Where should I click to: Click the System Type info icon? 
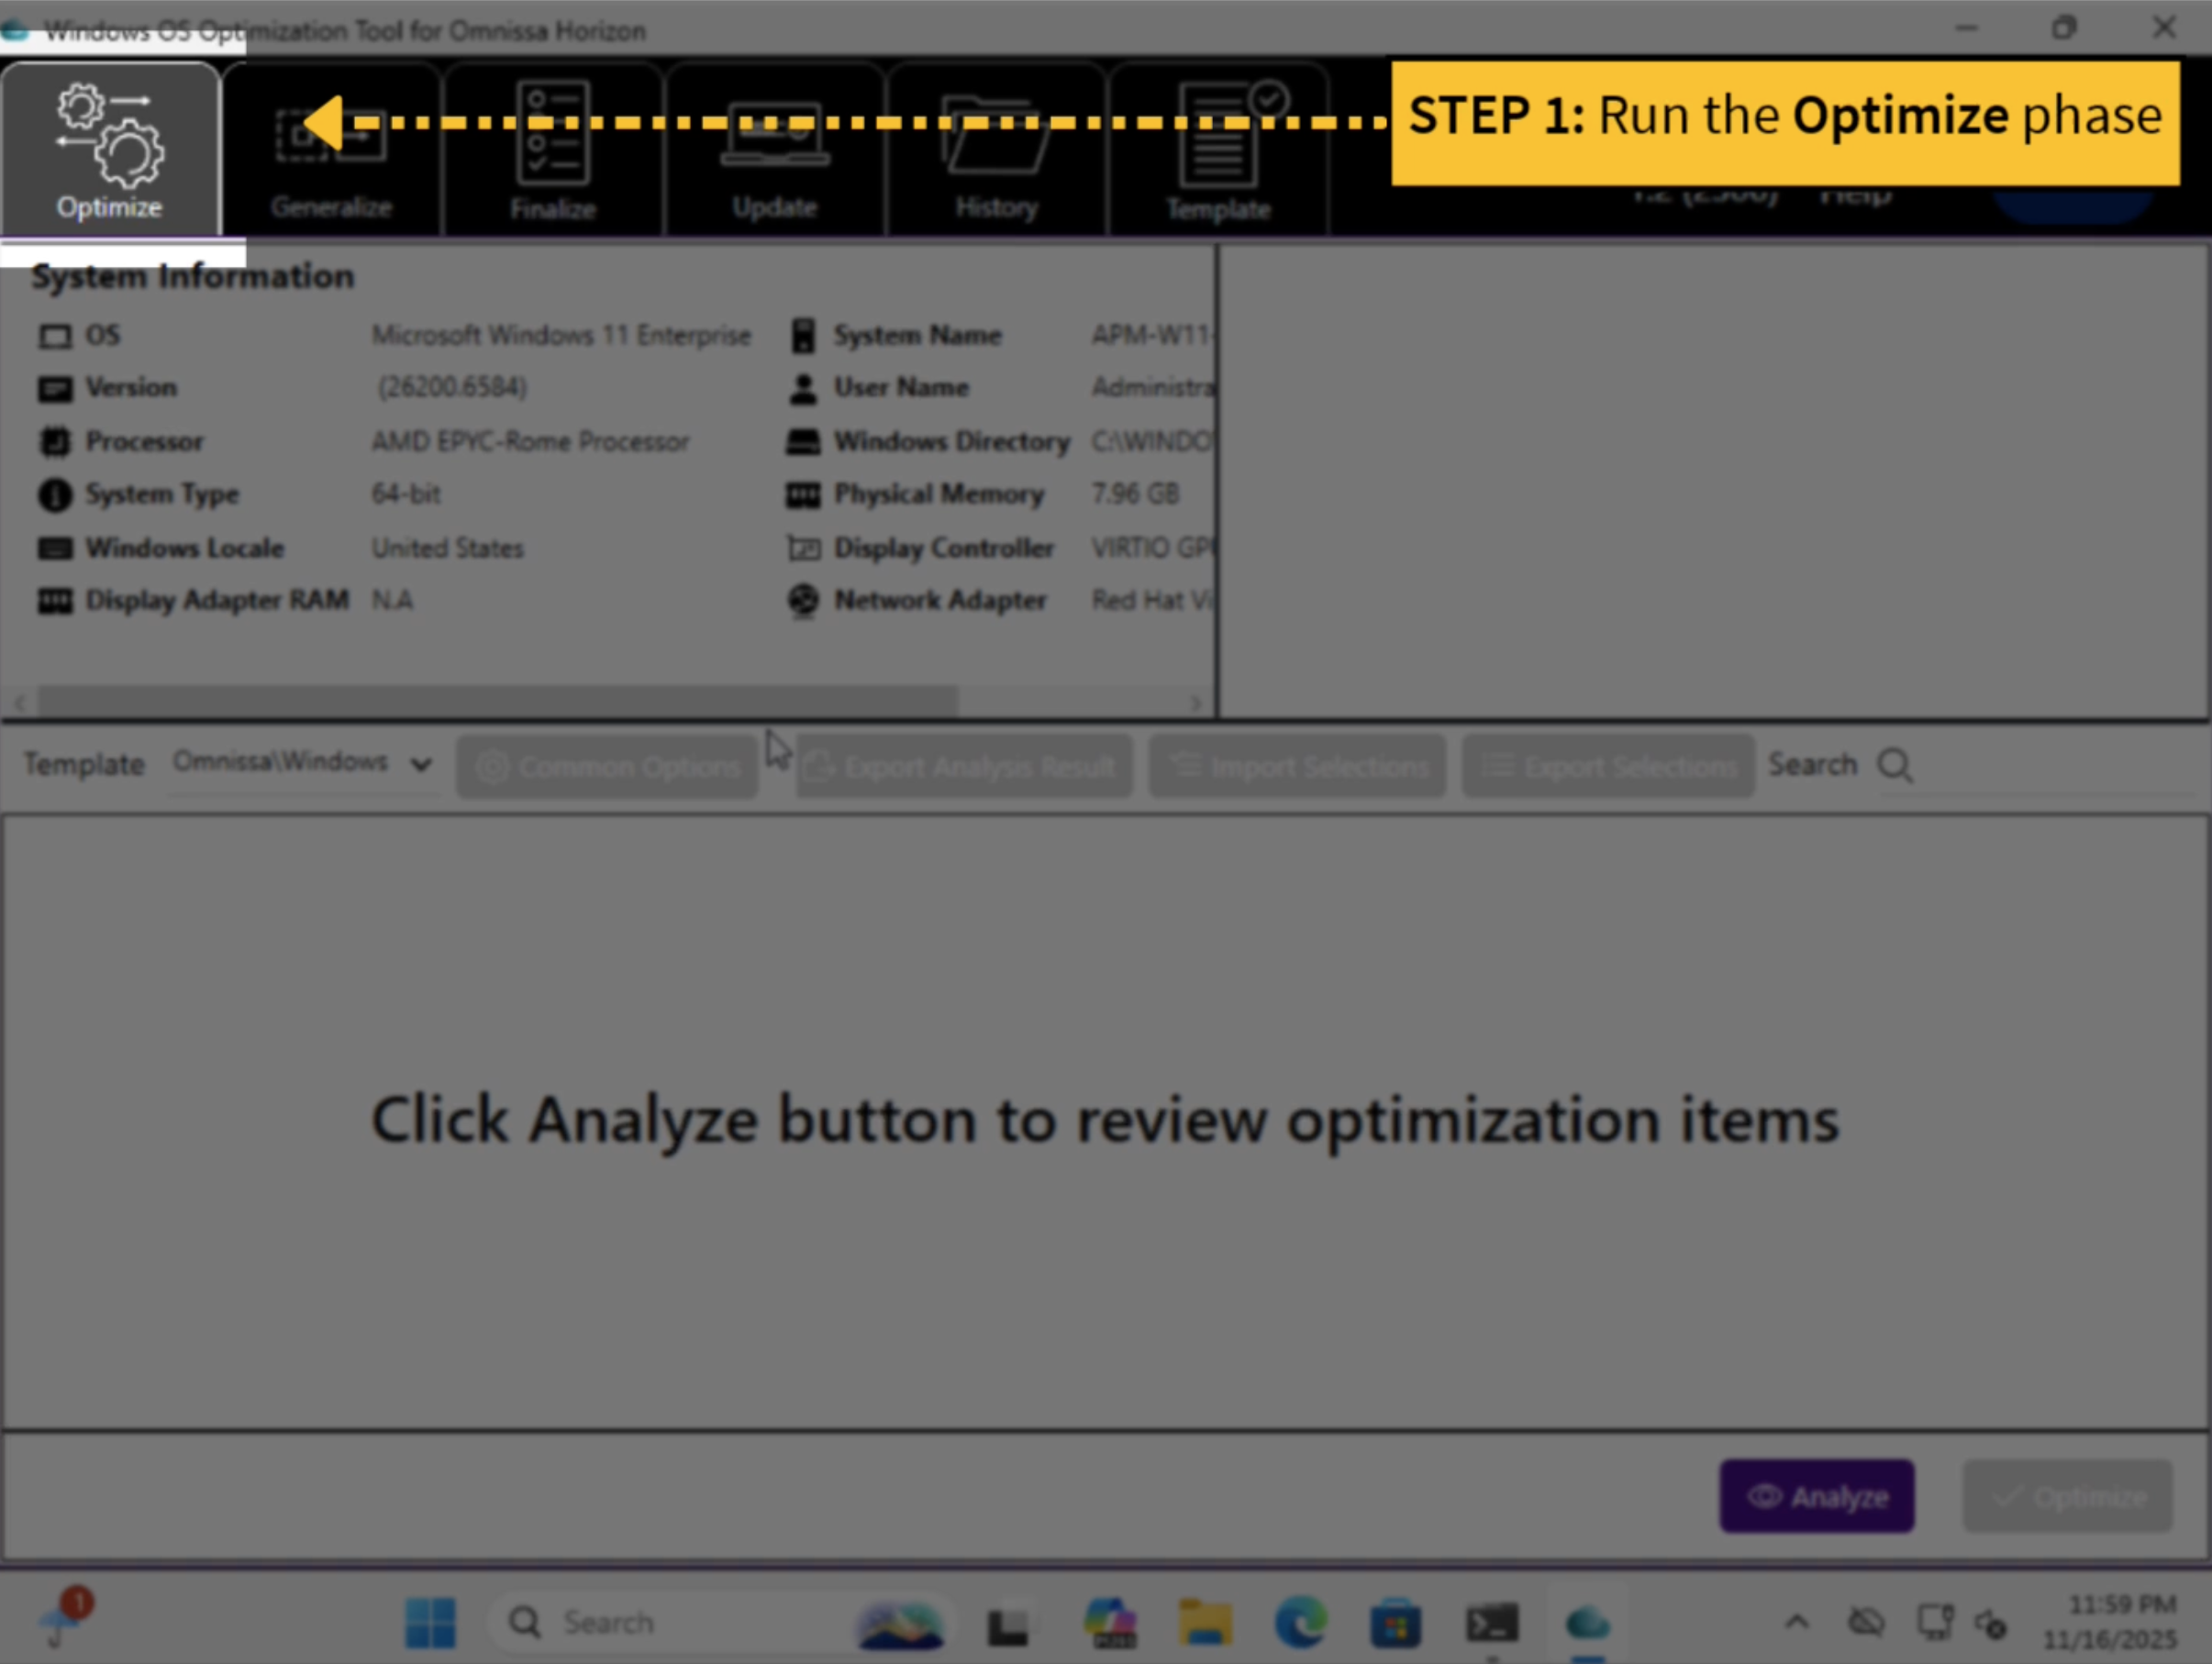(x=55, y=495)
